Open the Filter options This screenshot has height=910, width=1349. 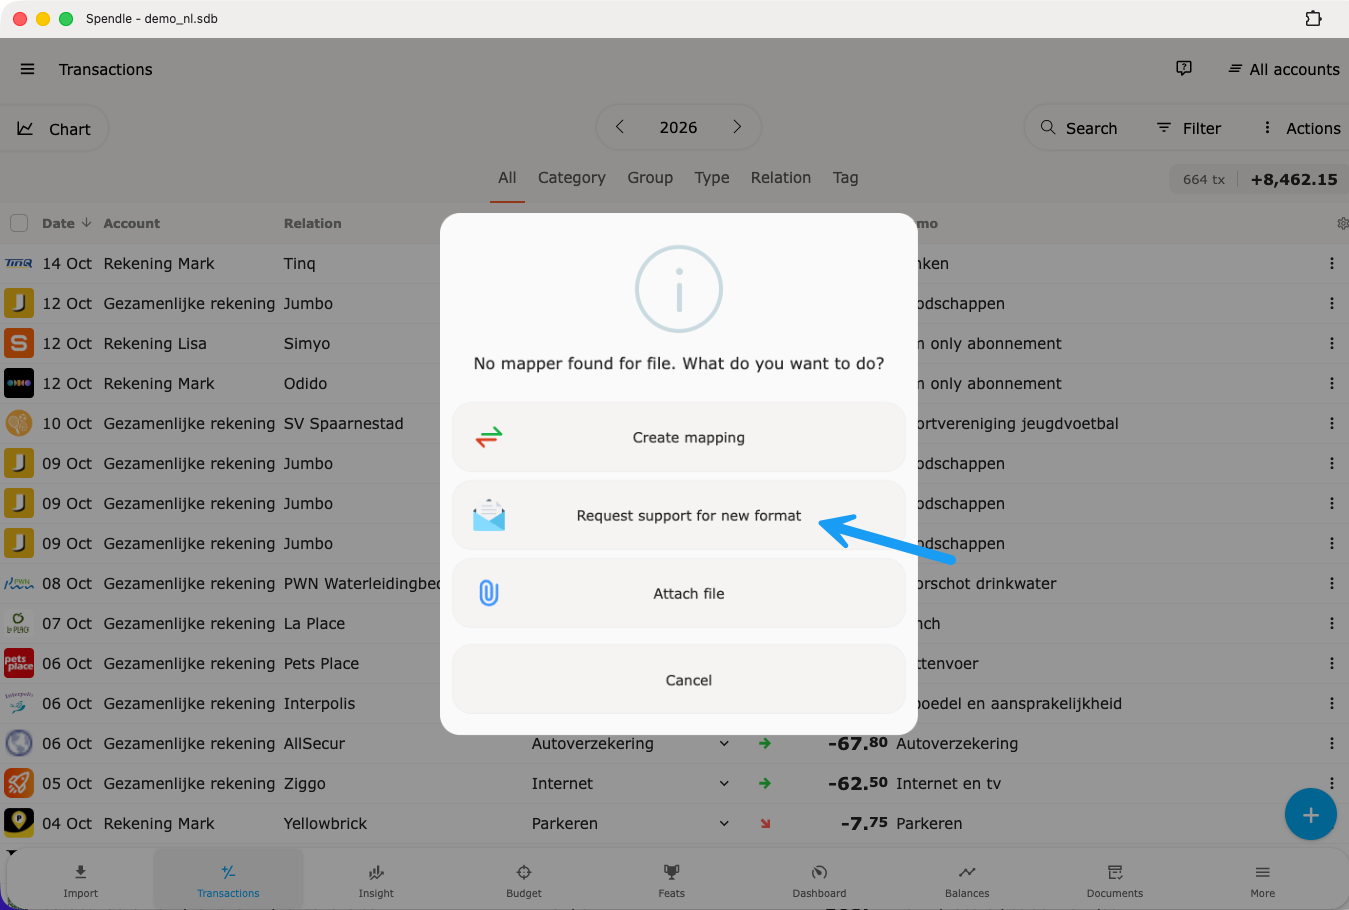[1189, 128]
